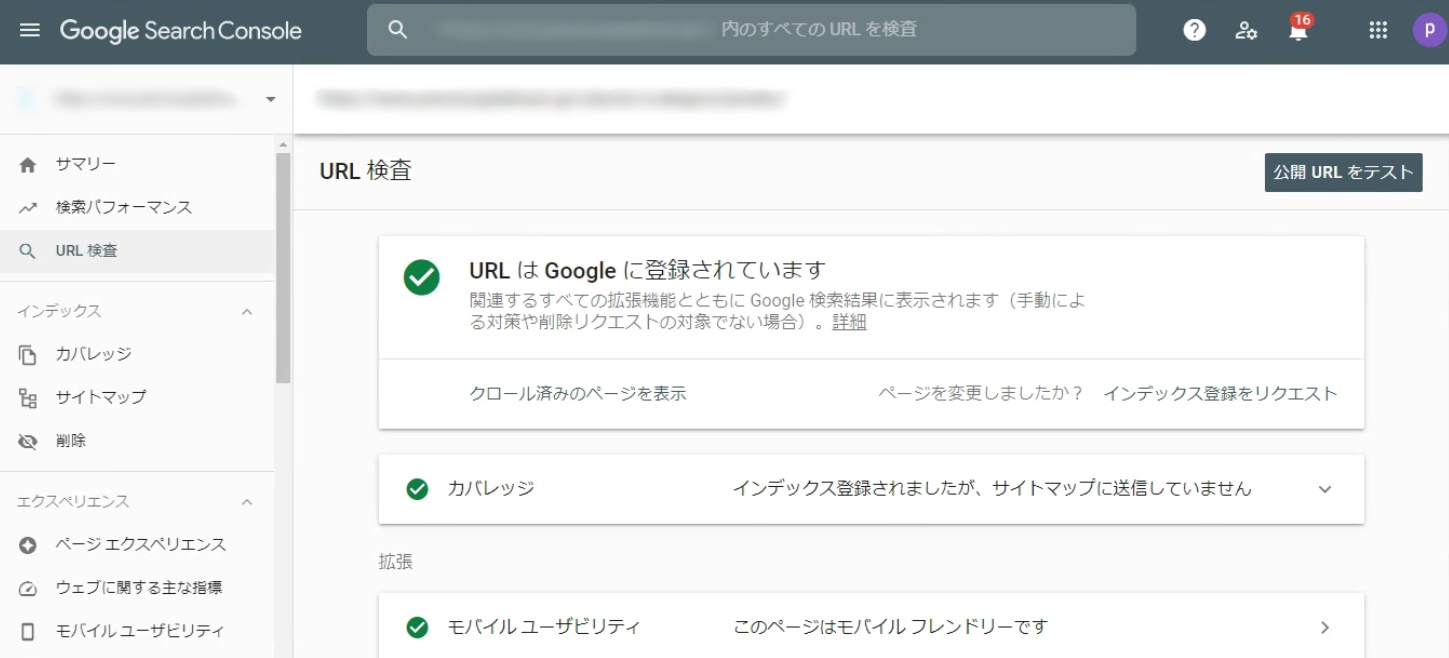Open the Google apps grid
1449x658 pixels.
tap(1378, 30)
